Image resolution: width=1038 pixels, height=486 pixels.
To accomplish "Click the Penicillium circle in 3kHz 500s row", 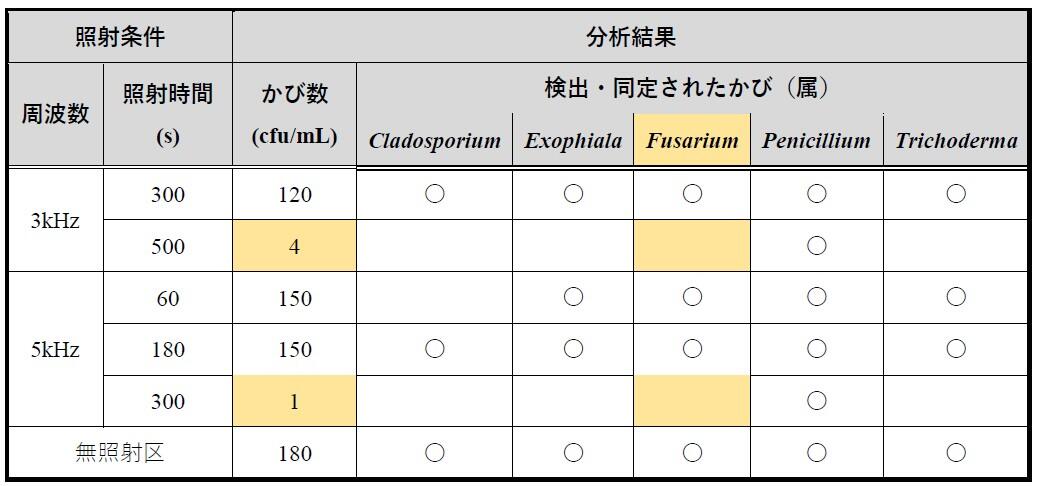I will 816,246.
